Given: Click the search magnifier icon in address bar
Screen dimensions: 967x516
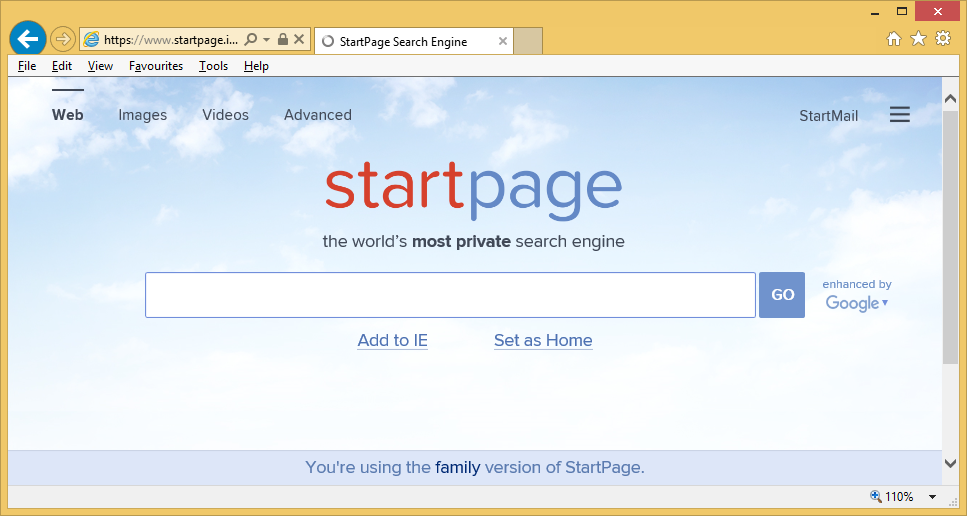Looking at the screenshot, I should [250, 39].
